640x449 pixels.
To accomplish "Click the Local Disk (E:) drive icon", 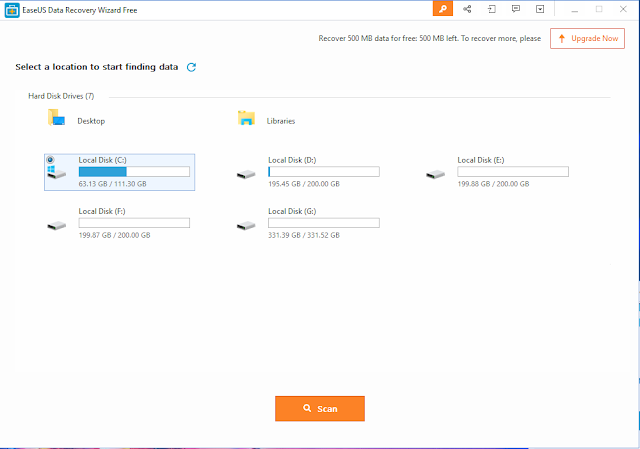I will [436, 175].
